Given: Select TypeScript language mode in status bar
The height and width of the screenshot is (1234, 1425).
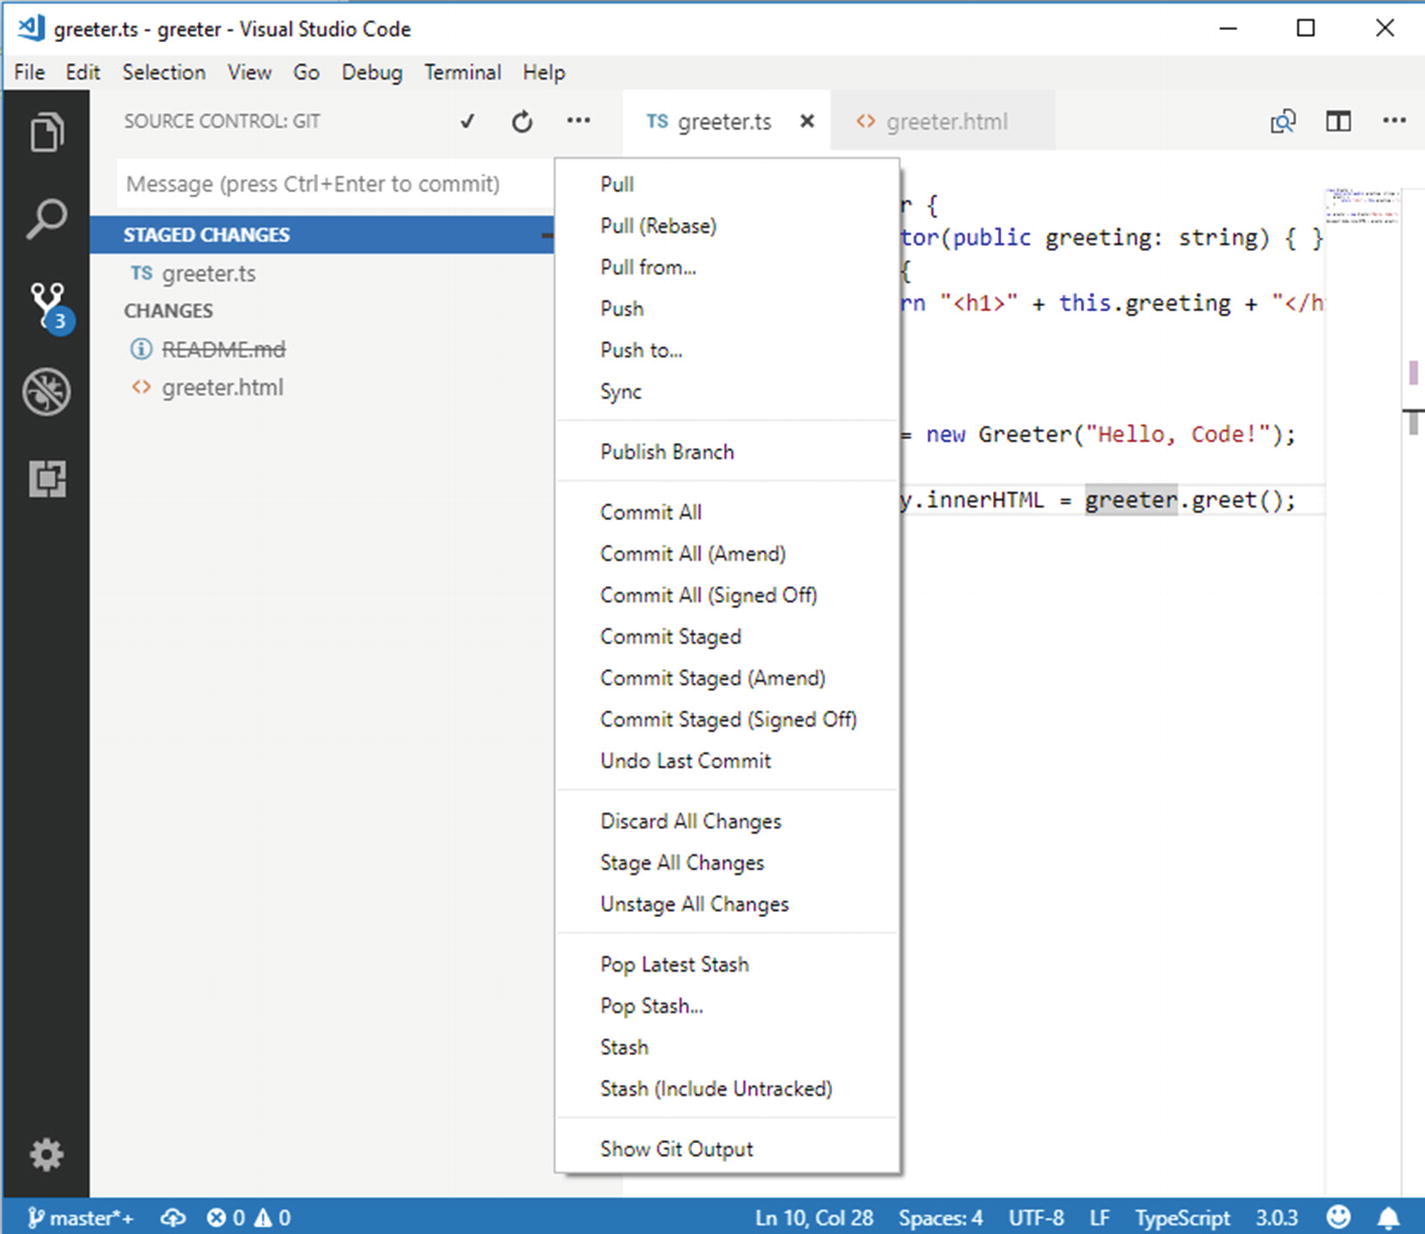Looking at the screenshot, I should tap(1181, 1217).
